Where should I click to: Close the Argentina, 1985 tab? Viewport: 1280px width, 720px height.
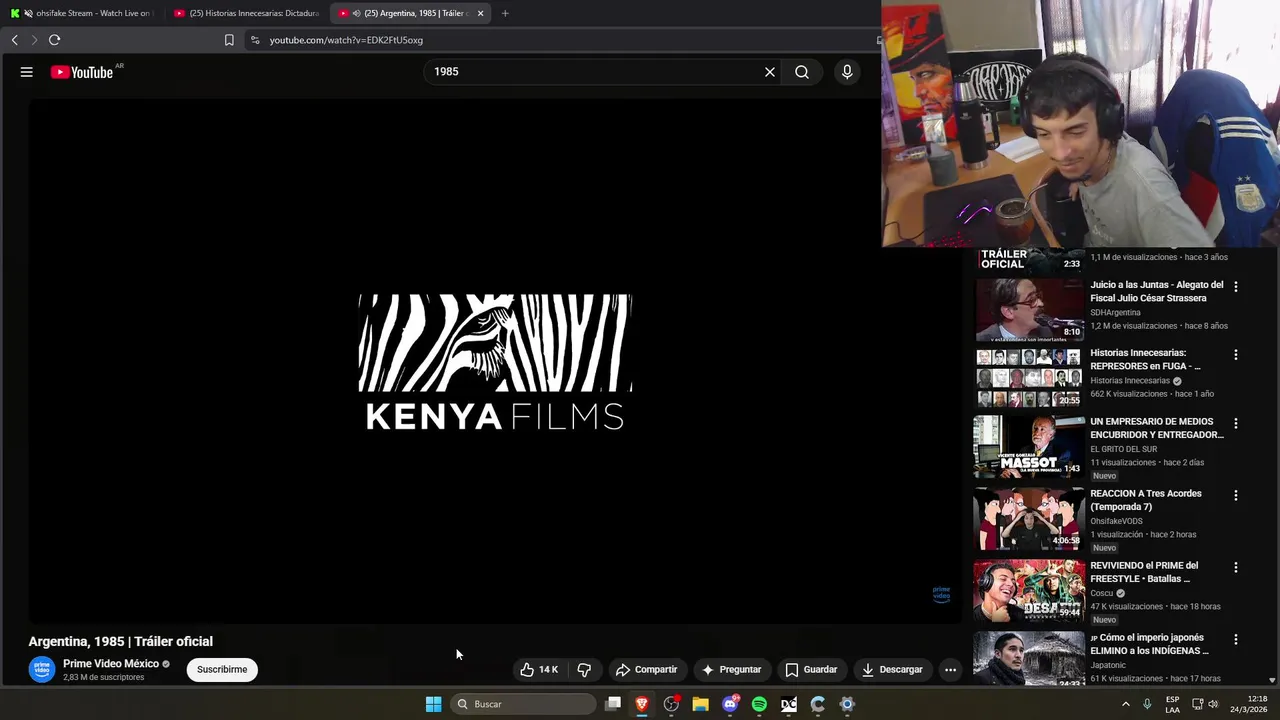coord(481,13)
